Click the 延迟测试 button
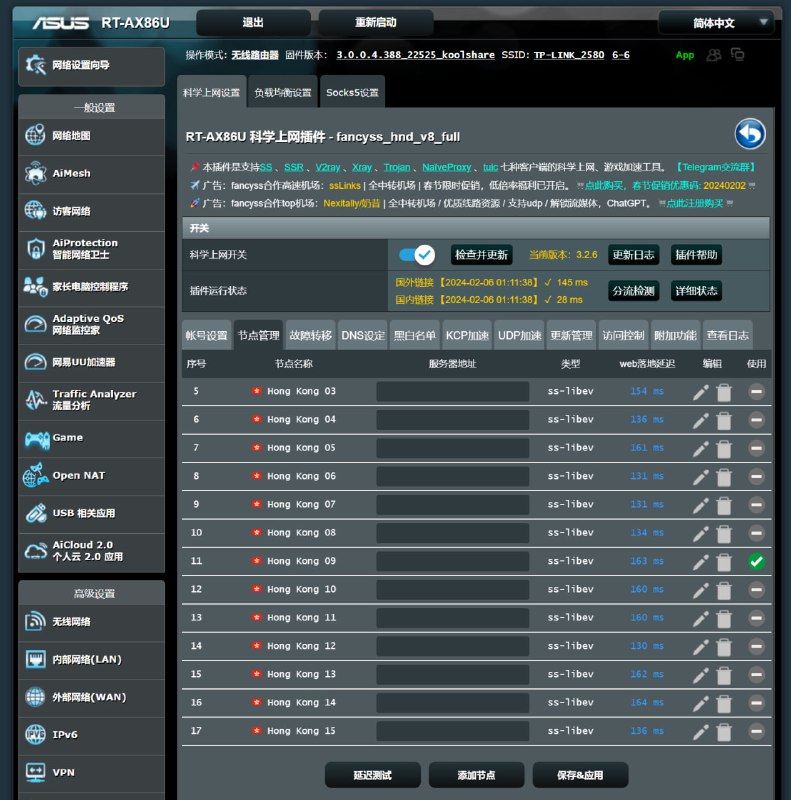 click(x=373, y=775)
